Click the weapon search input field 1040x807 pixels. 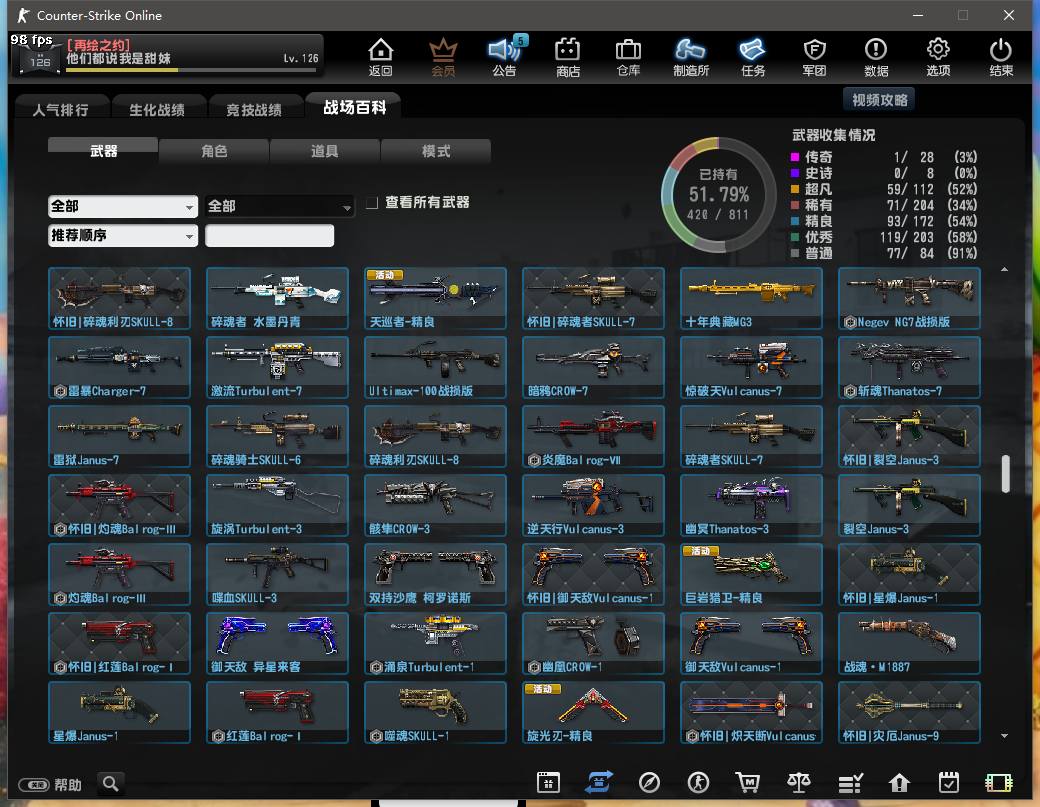(269, 235)
